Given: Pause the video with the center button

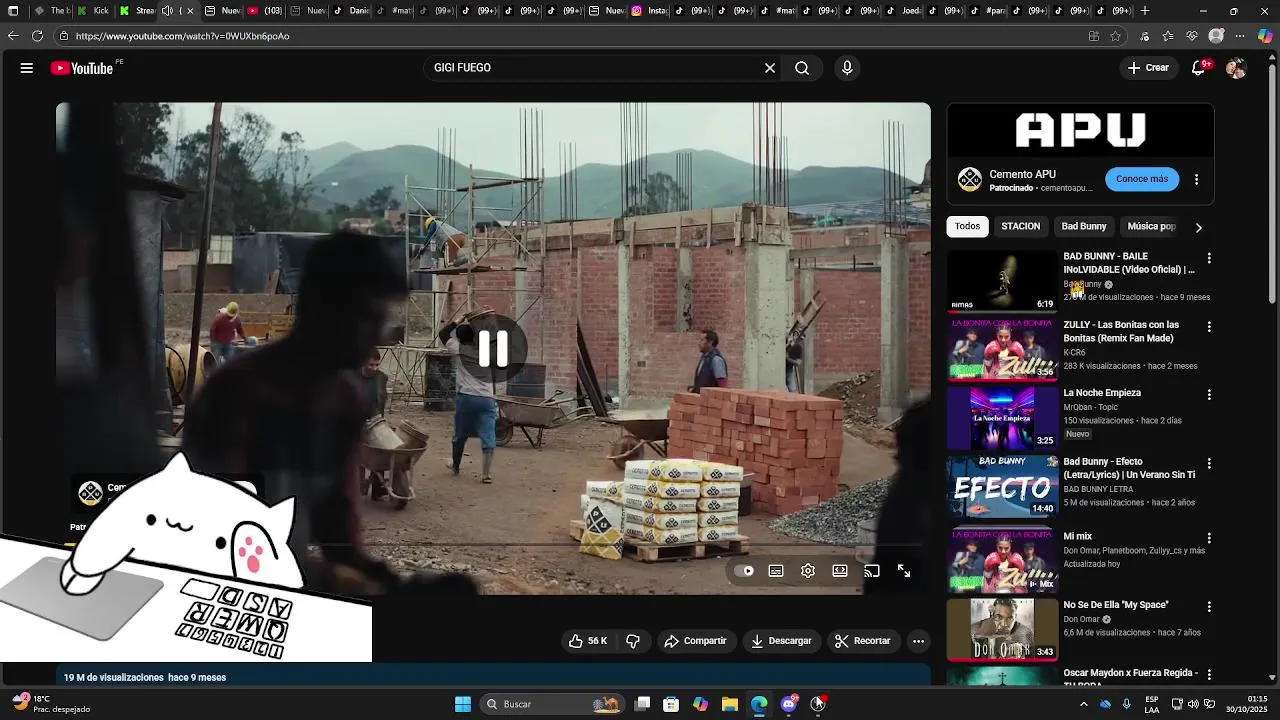Looking at the screenshot, I should pos(493,349).
